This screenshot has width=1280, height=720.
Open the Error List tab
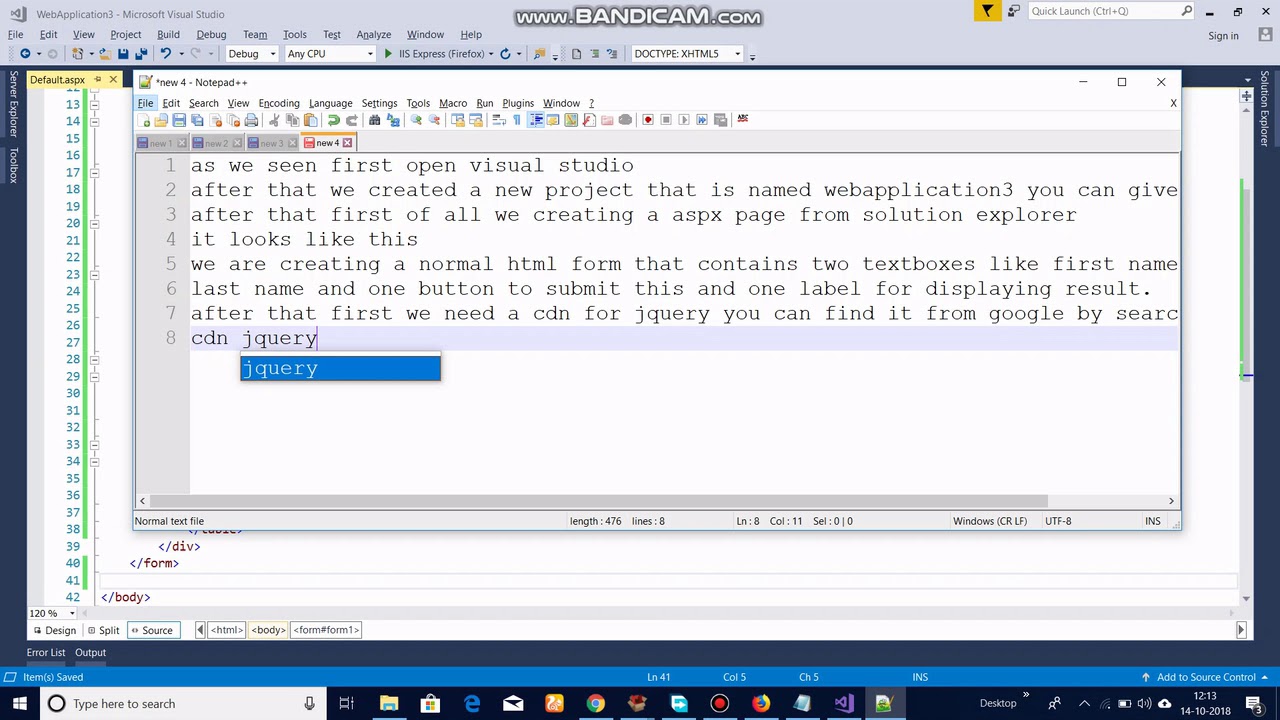[x=46, y=653]
